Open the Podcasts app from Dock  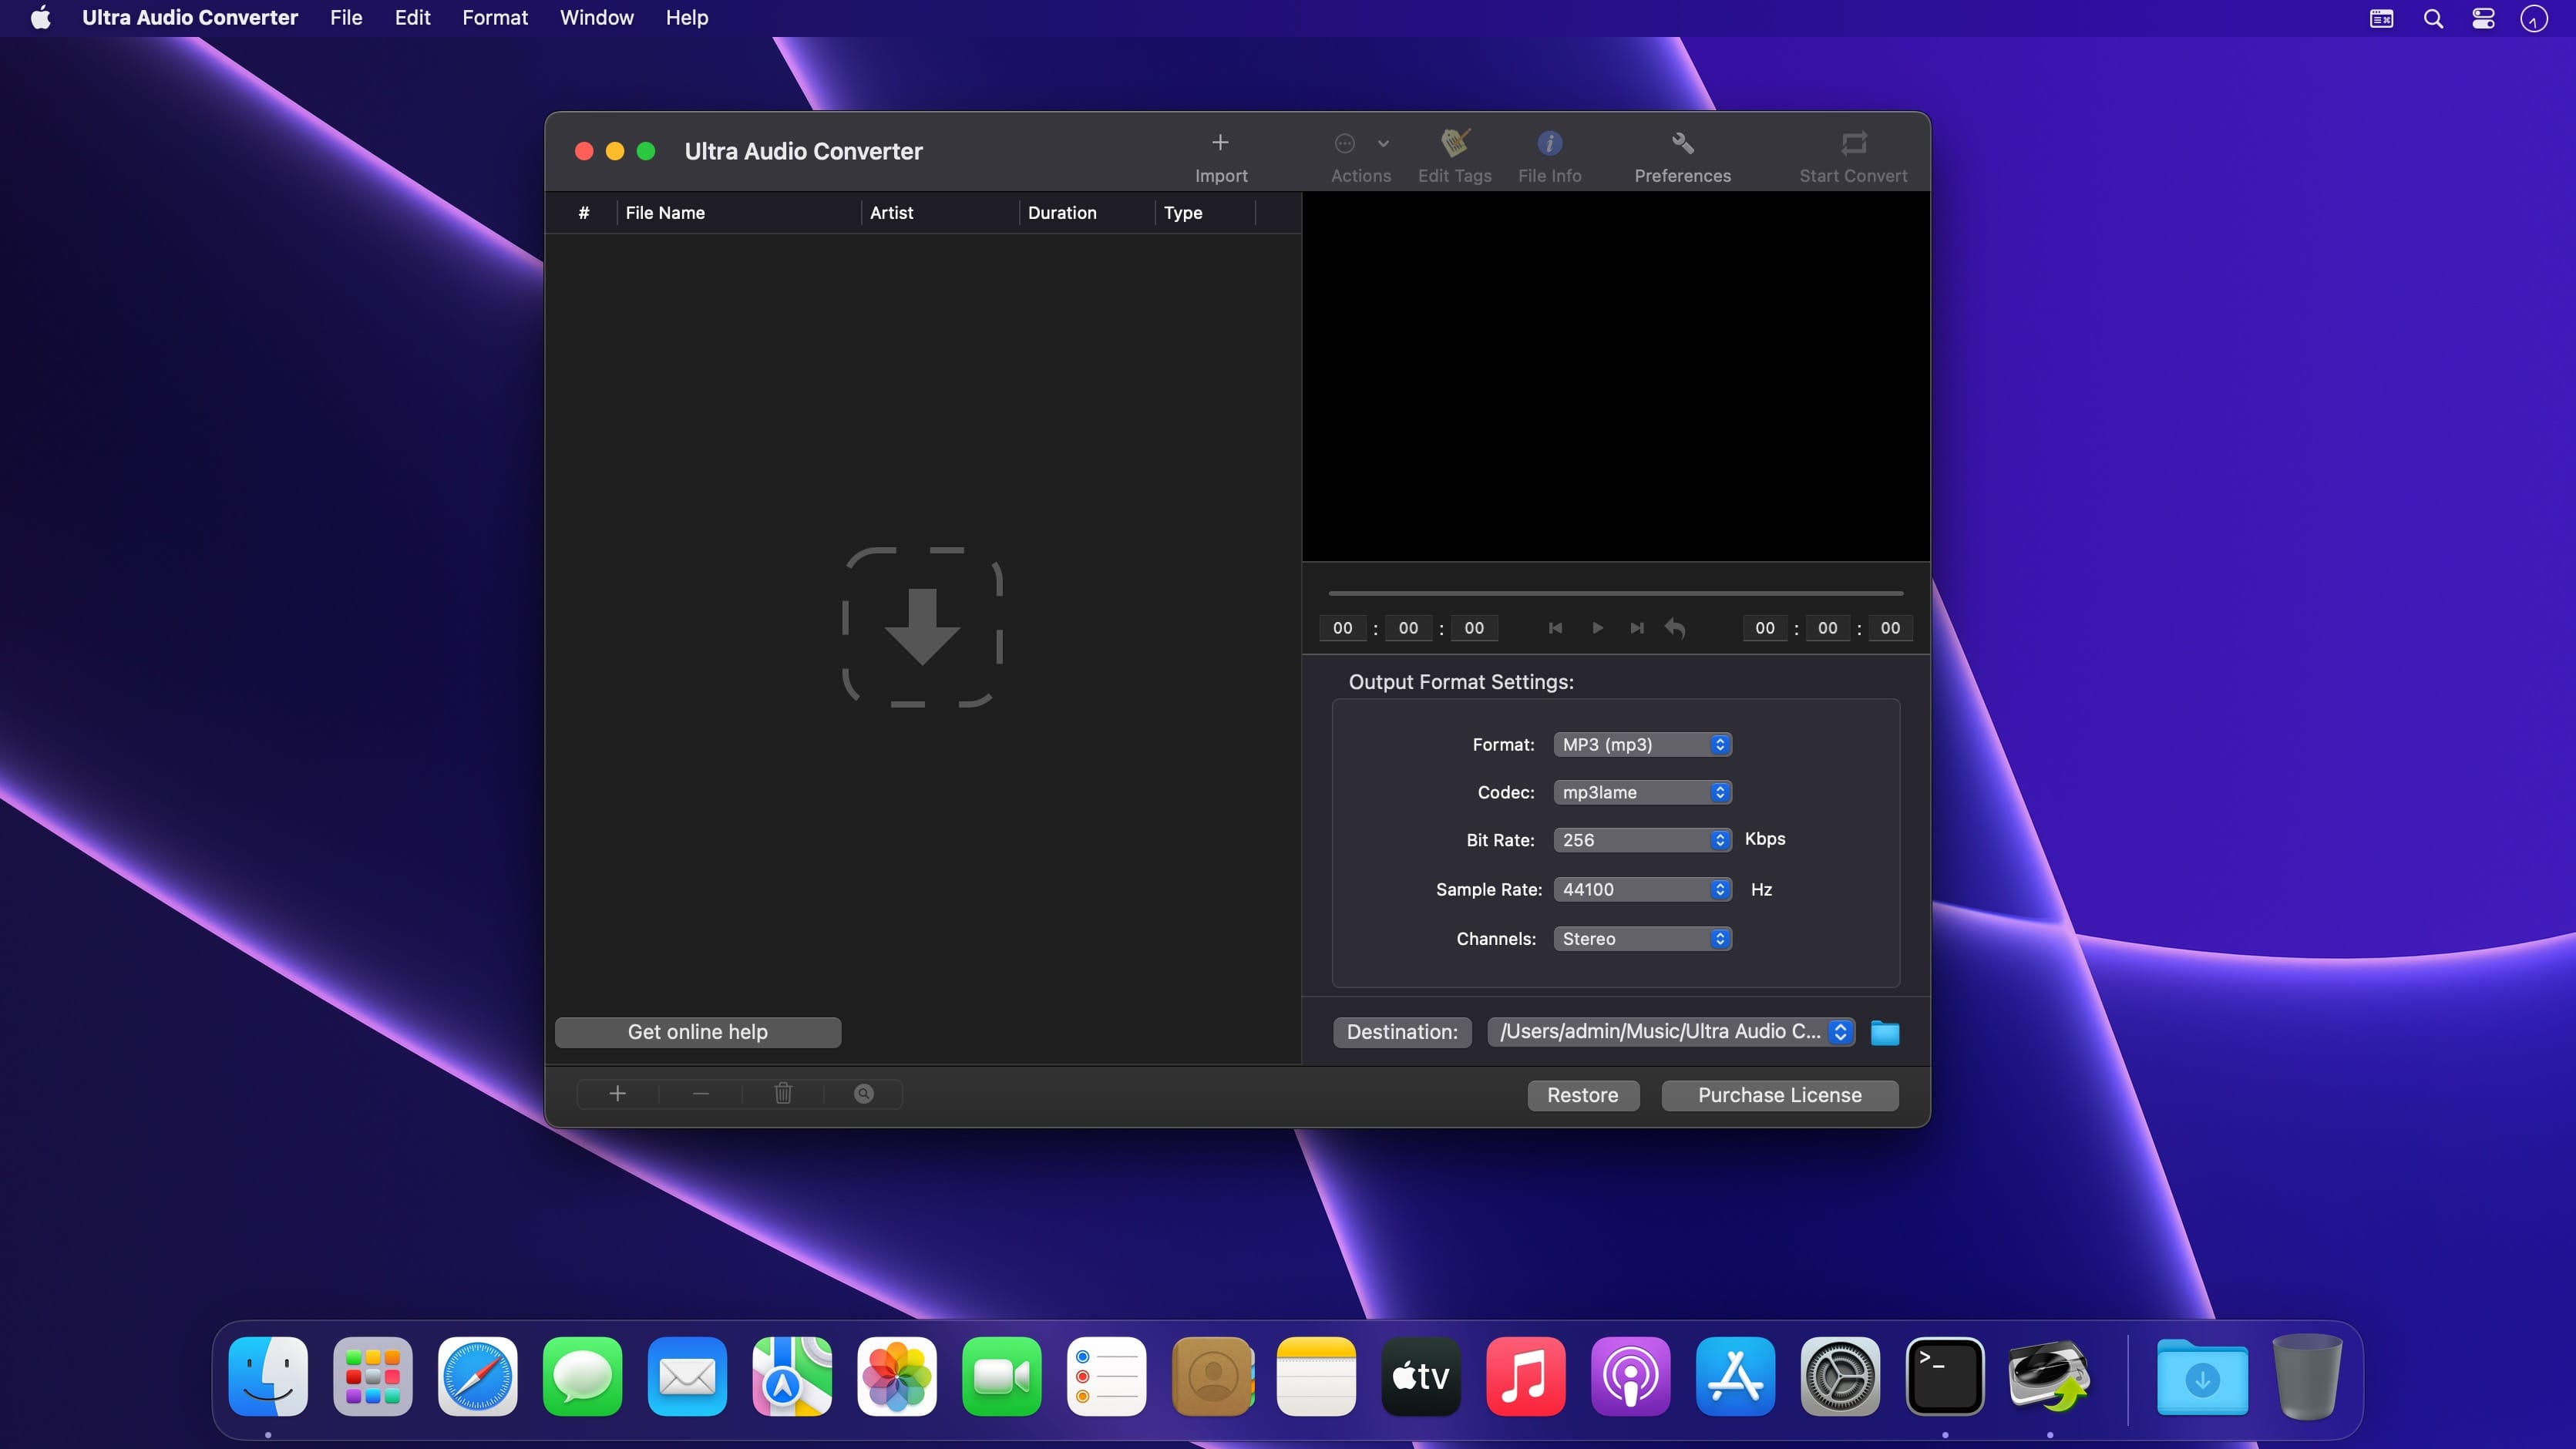click(x=1631, y=1376)
